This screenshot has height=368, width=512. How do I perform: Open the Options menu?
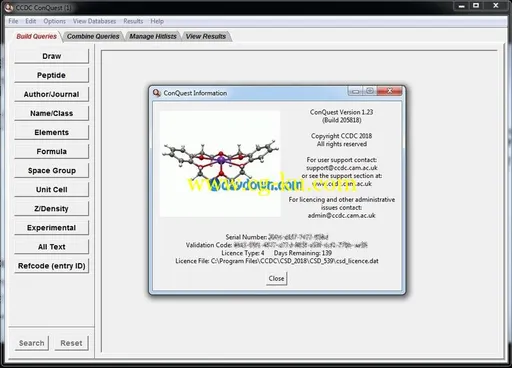point(54,21)
